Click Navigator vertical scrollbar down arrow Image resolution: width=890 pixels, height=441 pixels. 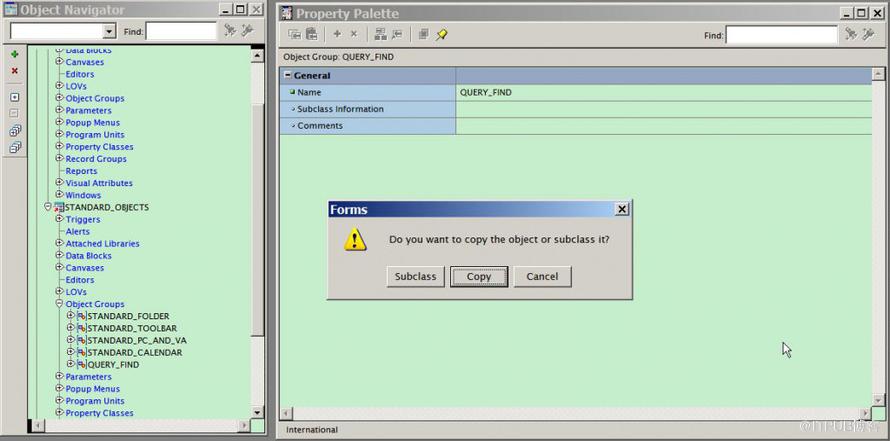(x=258, y=413)
